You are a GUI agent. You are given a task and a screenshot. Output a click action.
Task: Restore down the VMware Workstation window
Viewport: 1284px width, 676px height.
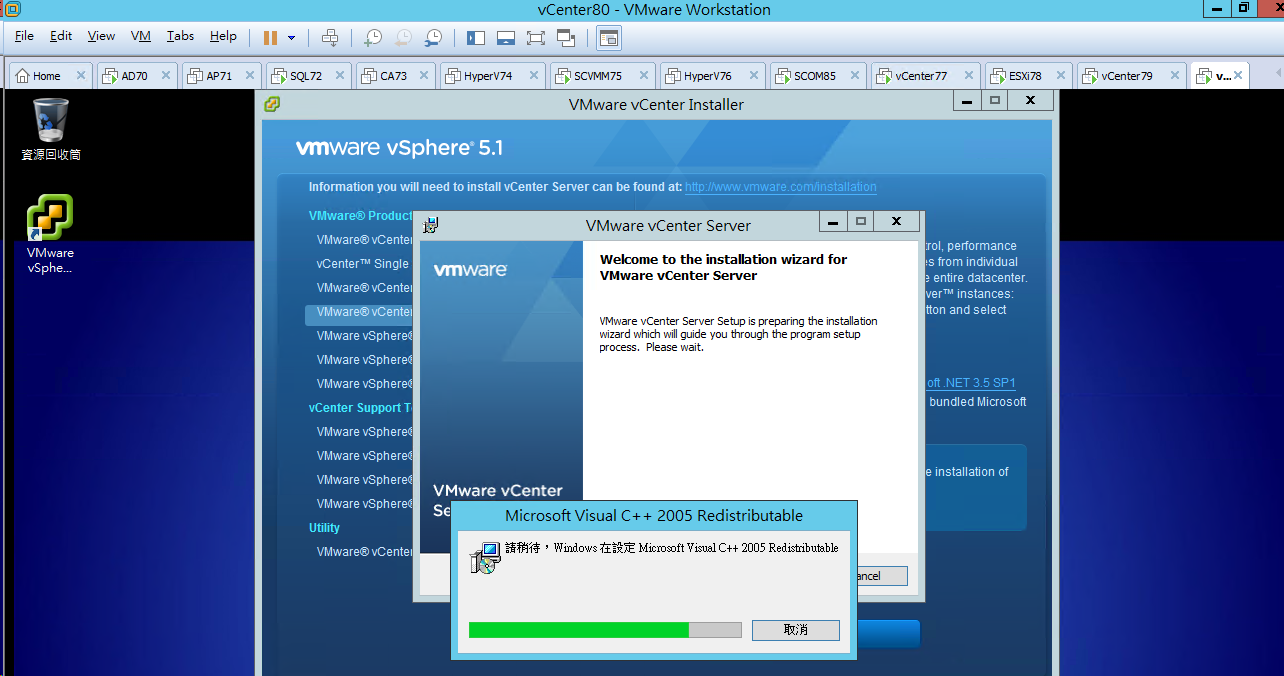pos(1243,8)
